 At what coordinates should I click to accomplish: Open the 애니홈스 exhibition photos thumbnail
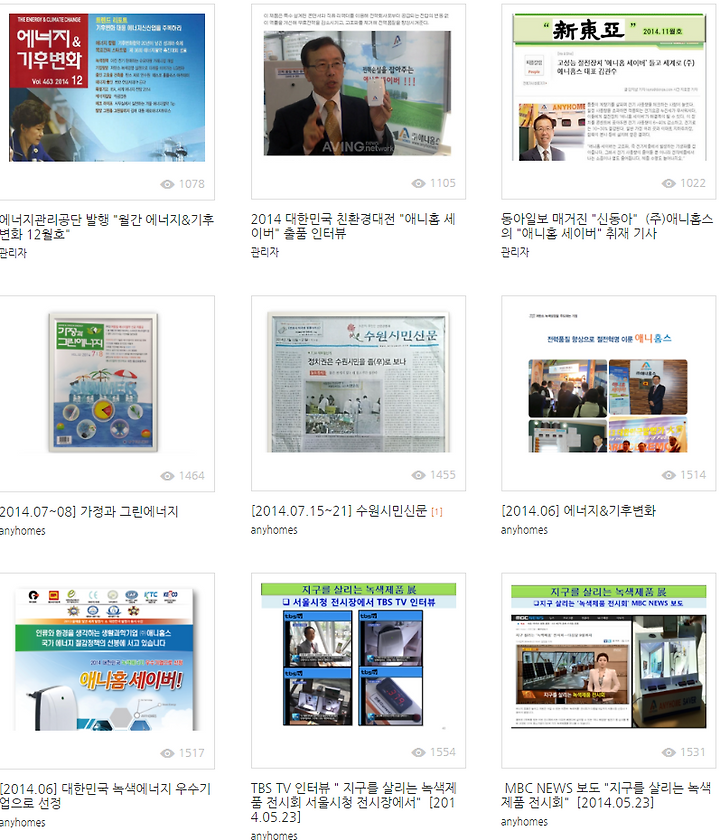click(608, 382)
